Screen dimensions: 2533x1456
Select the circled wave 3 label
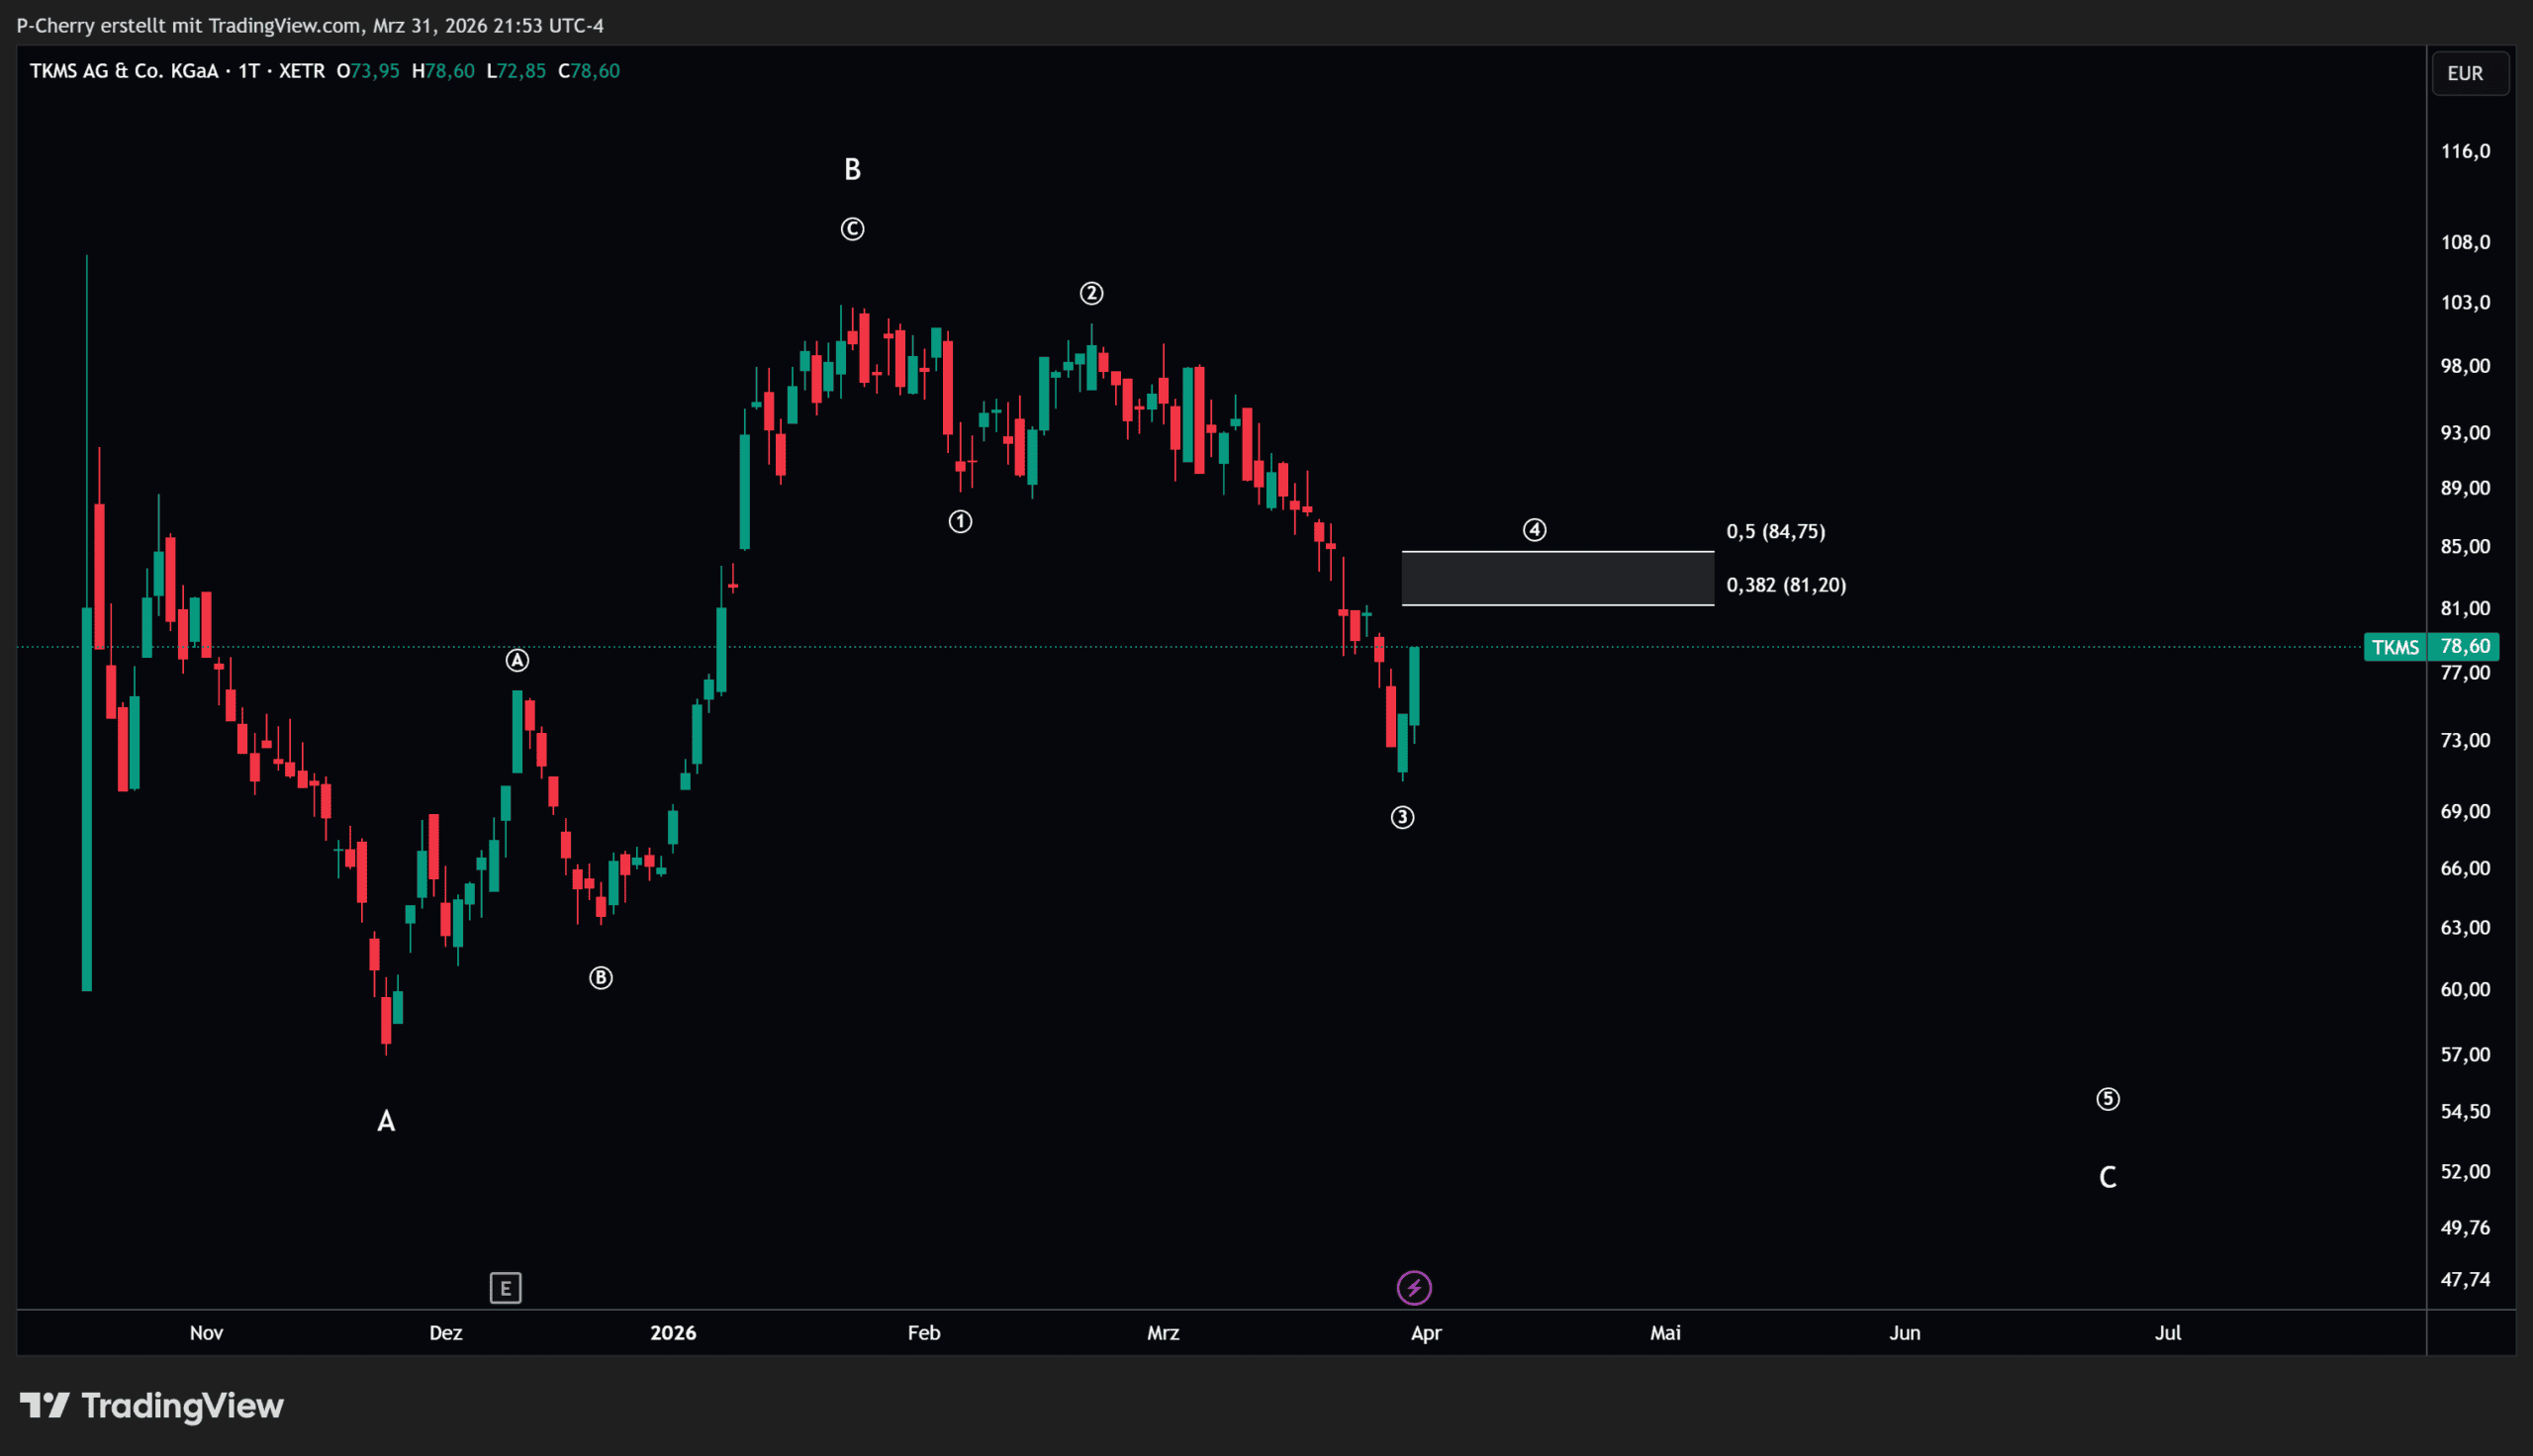[x=1402, y=818]
